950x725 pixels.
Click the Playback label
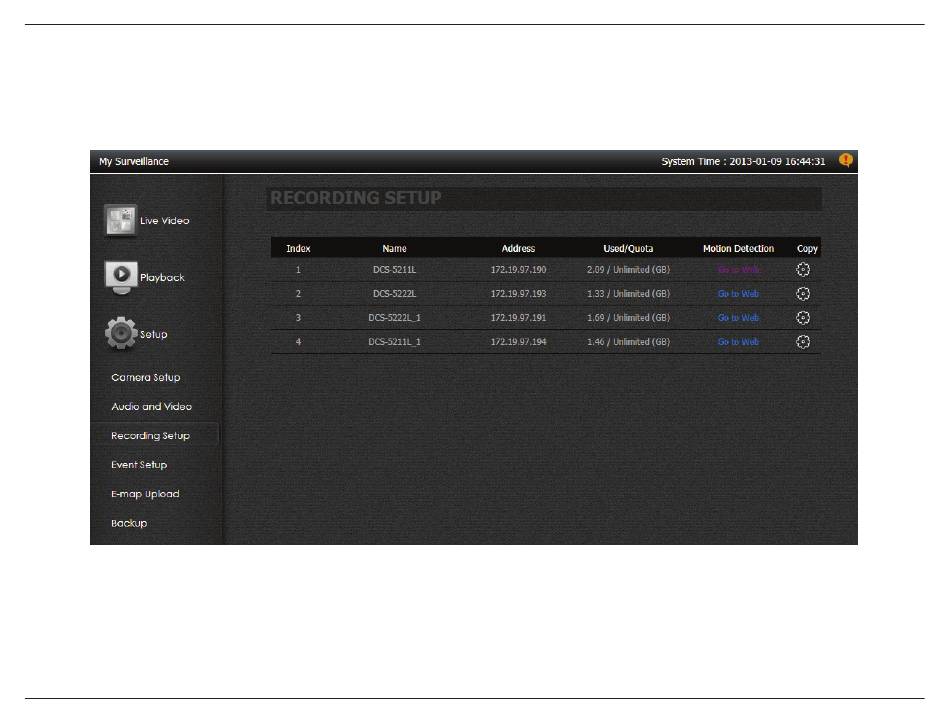click(162, 277)
